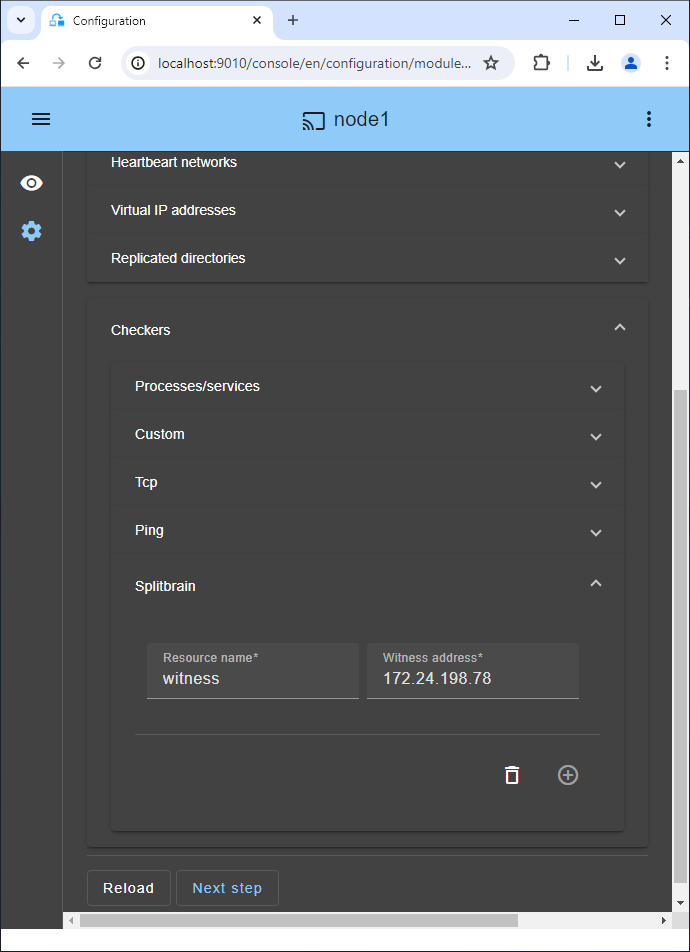Open browser downloads icon

click(x=595, y=62)
